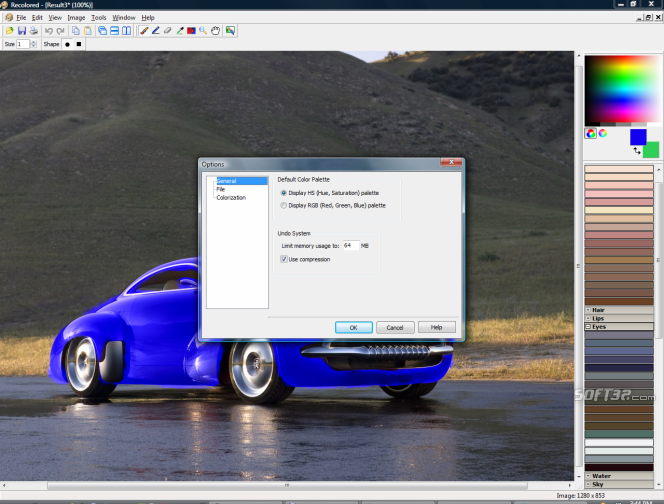Switch to the HS color wheel icon
The image size is (664, 504).
pyautogui.click(x=603, y=133)
